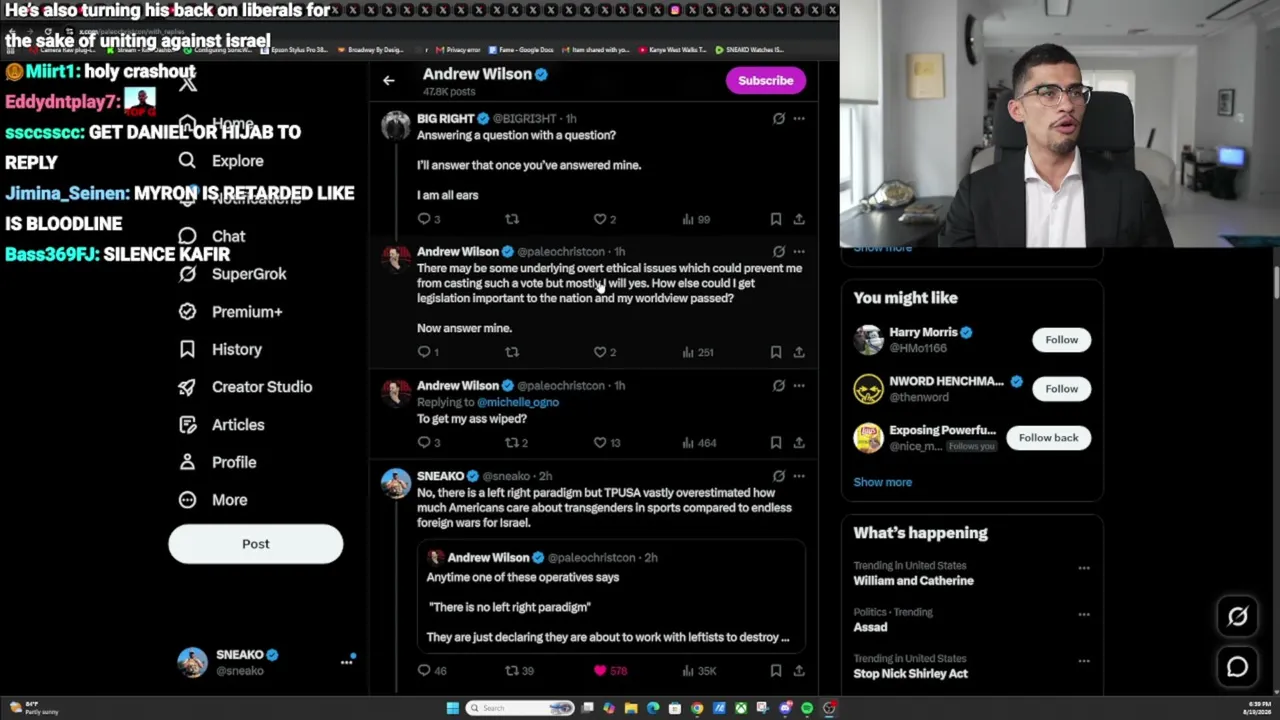This screenshot has height=720, width=1280.
Task: Ask Grok about the 'Now answer mine' tweet
Action: [779, 251]
